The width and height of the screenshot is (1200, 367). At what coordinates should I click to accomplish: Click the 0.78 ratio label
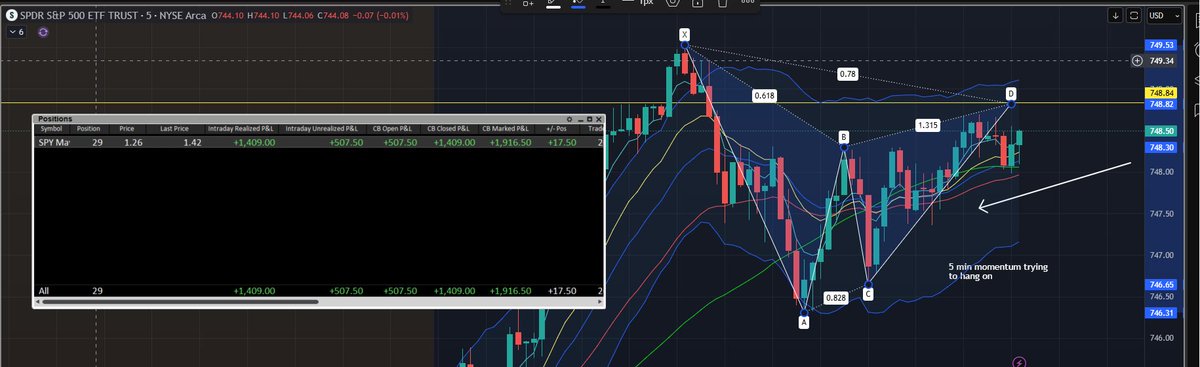coord(848,74)
